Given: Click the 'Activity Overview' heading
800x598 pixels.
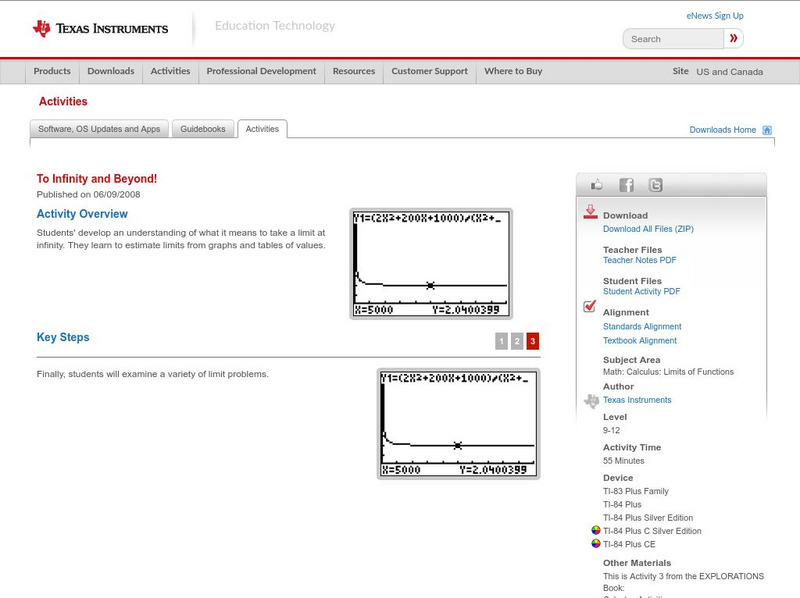Looking at the screenshot, I should tap(82, 214).
